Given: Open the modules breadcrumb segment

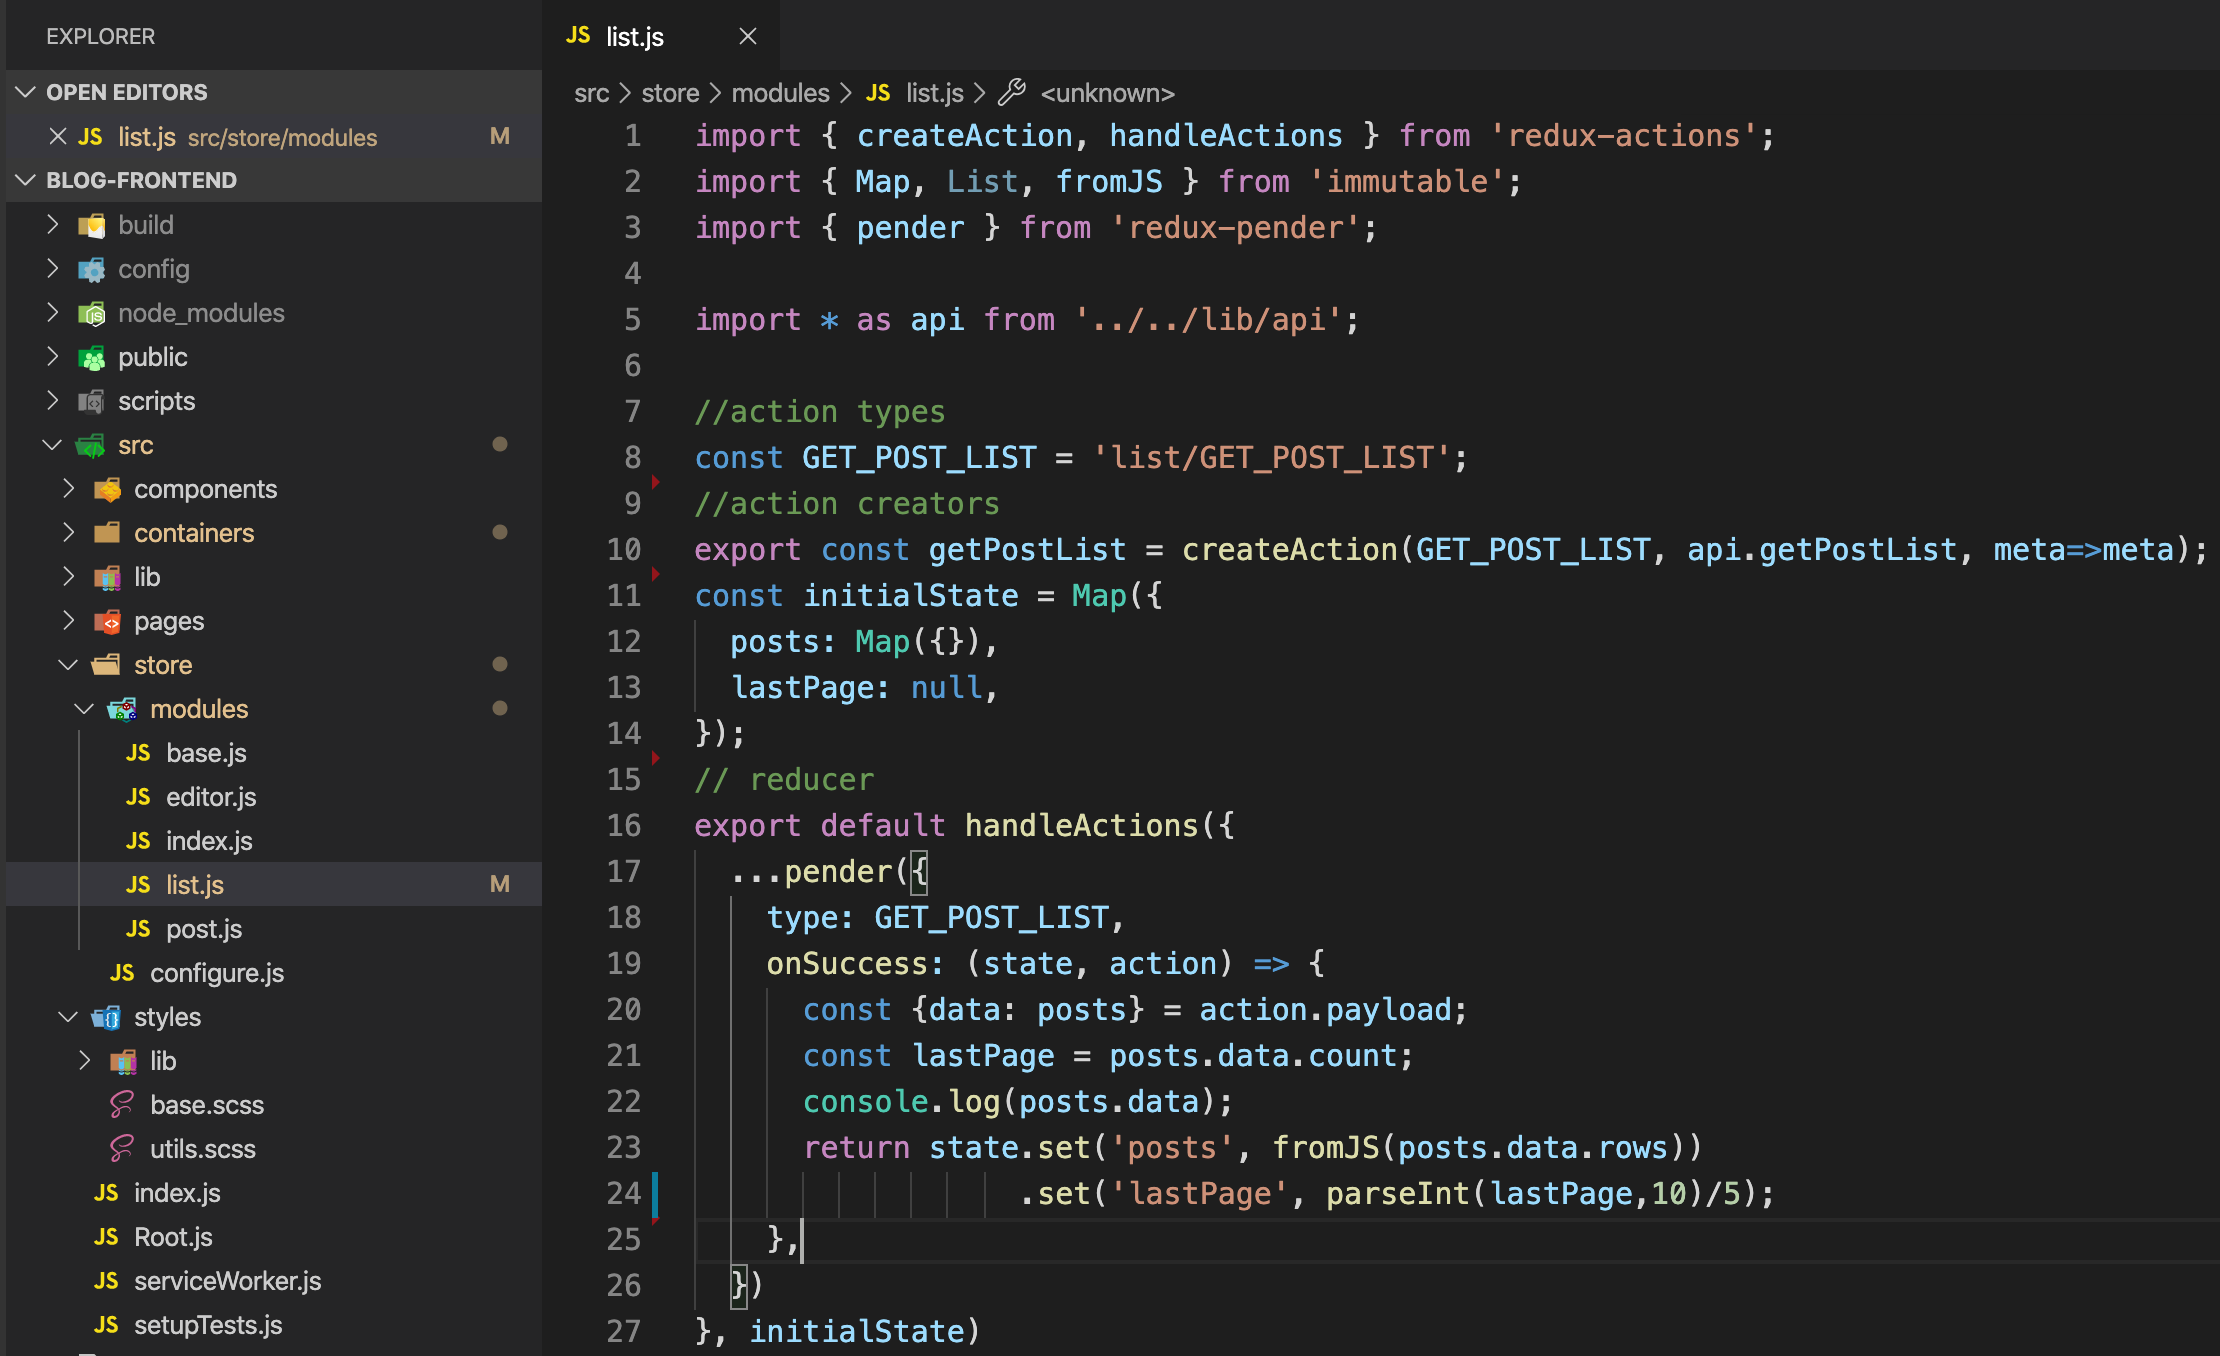Looking at the screenshot, I should pyautogui.click(x=780, y=93).
